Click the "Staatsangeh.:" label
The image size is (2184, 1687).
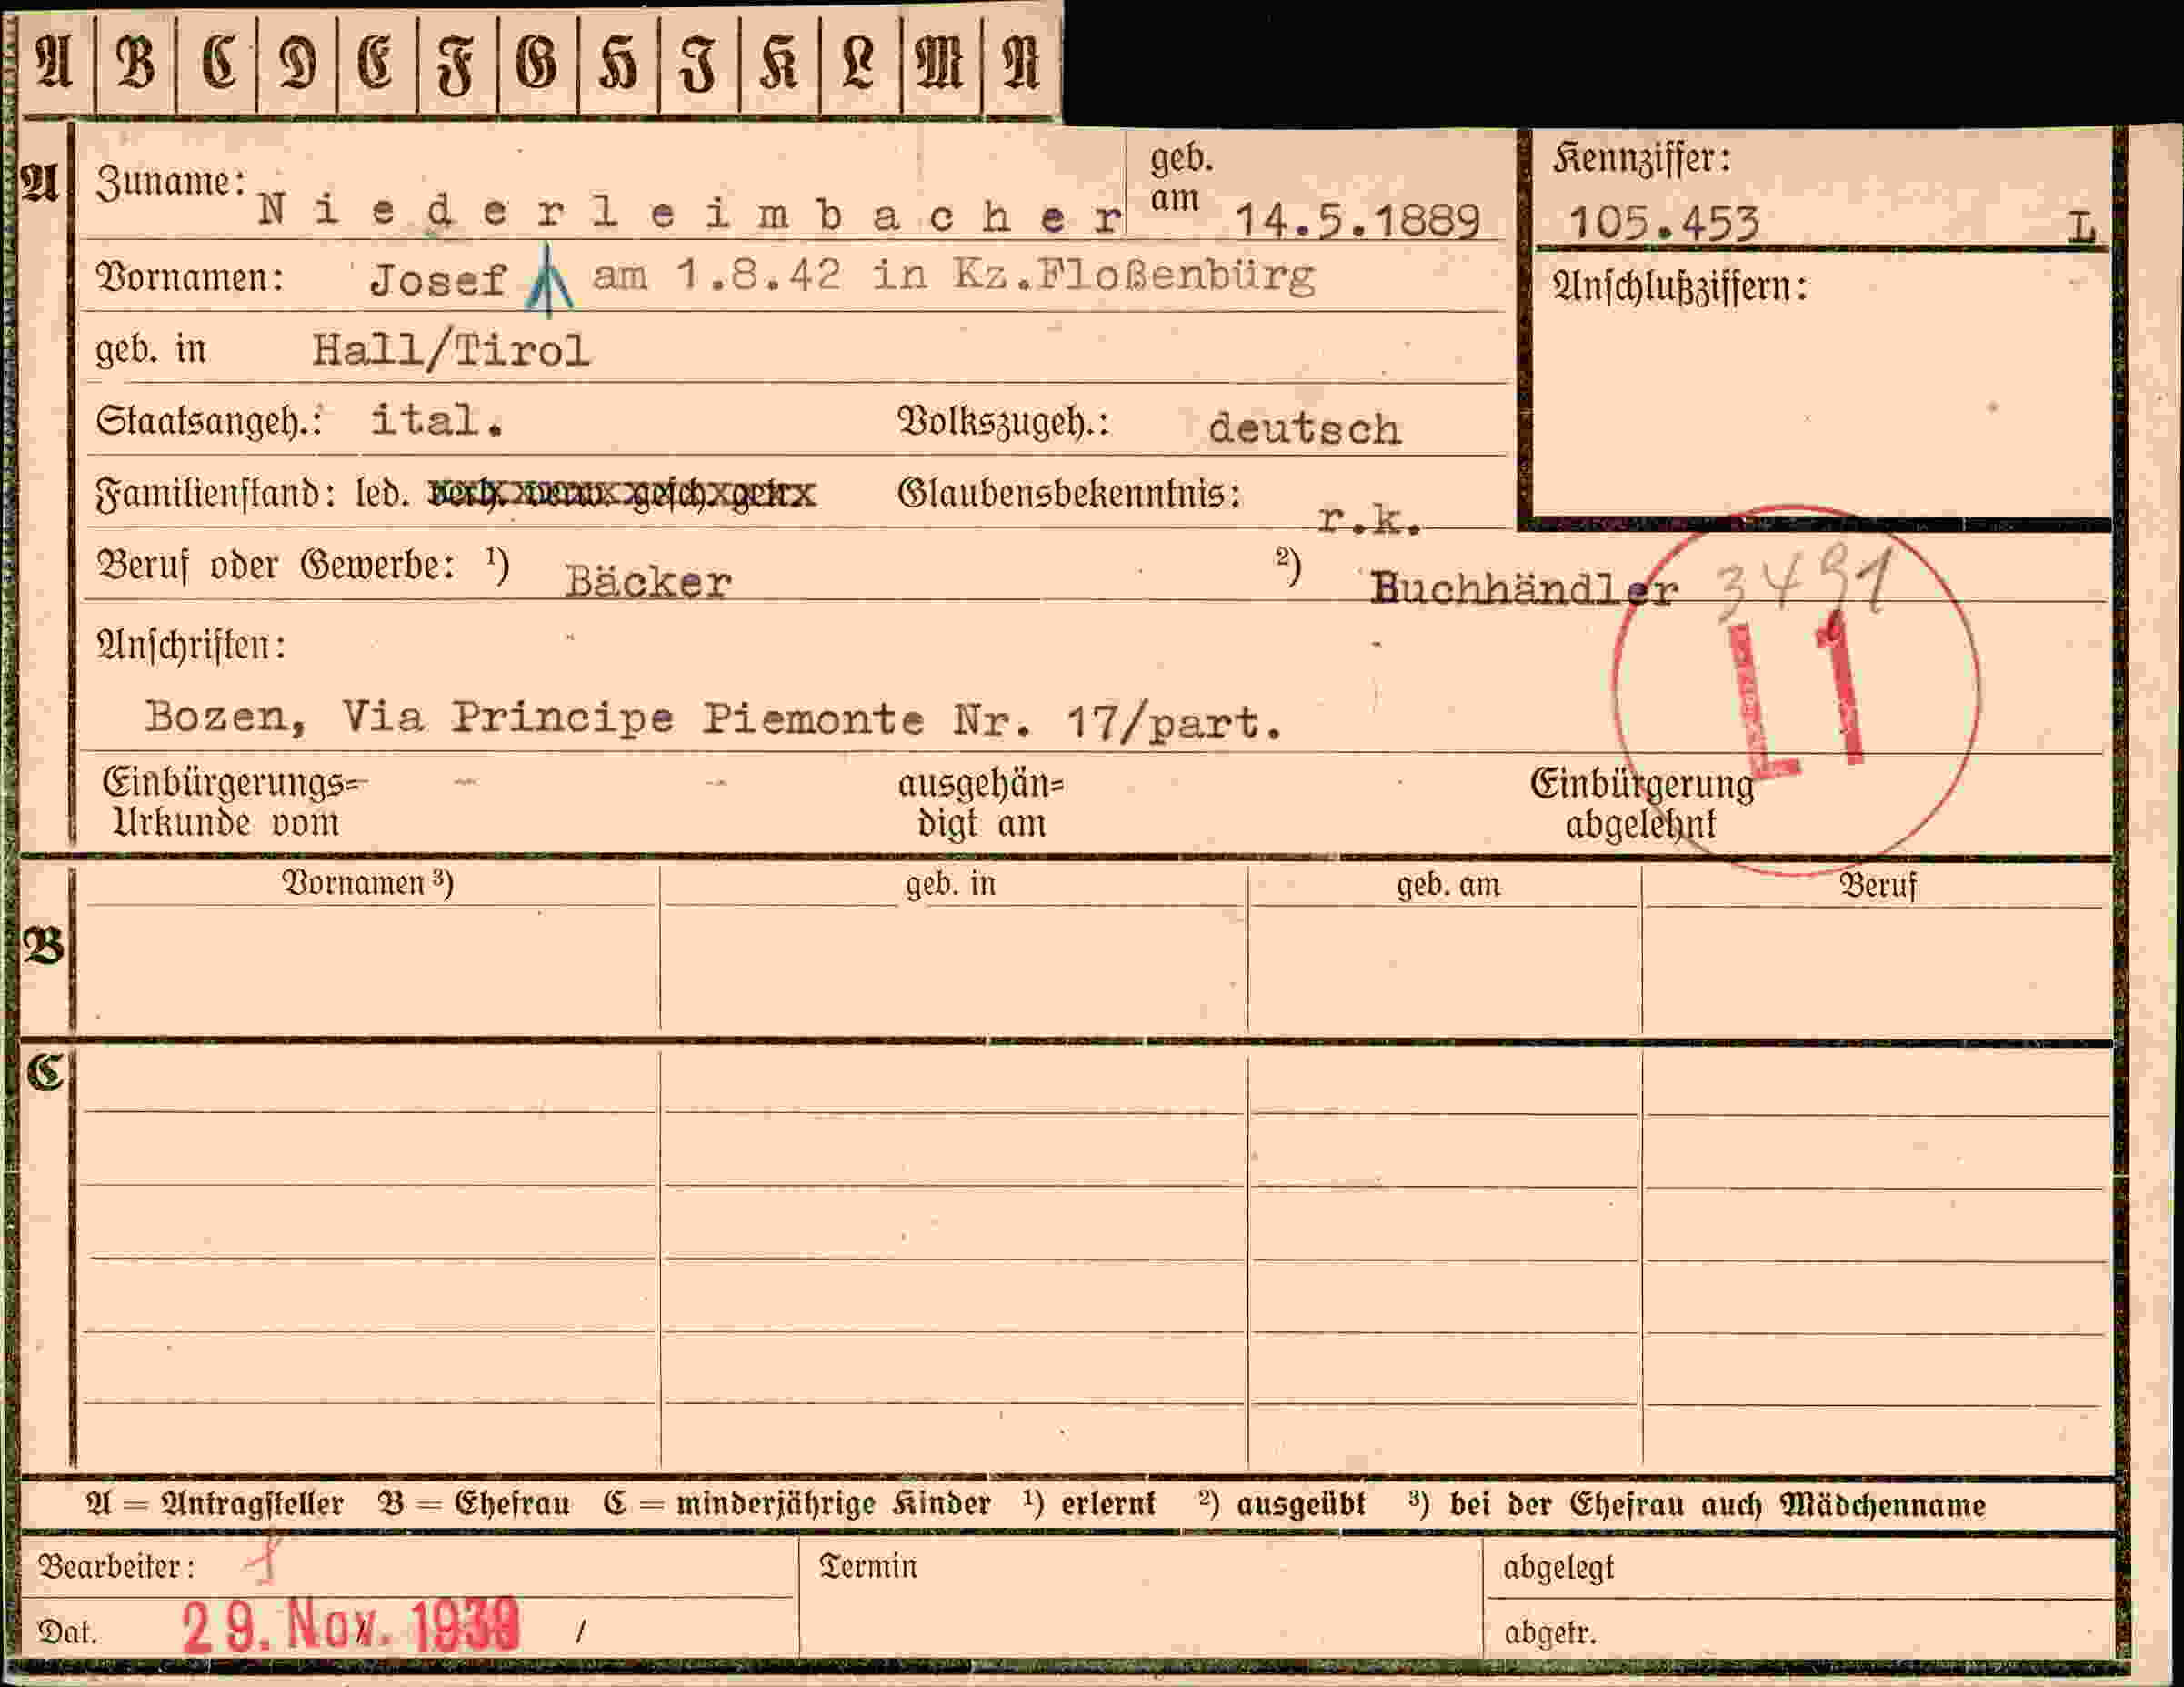coord(208,421)
